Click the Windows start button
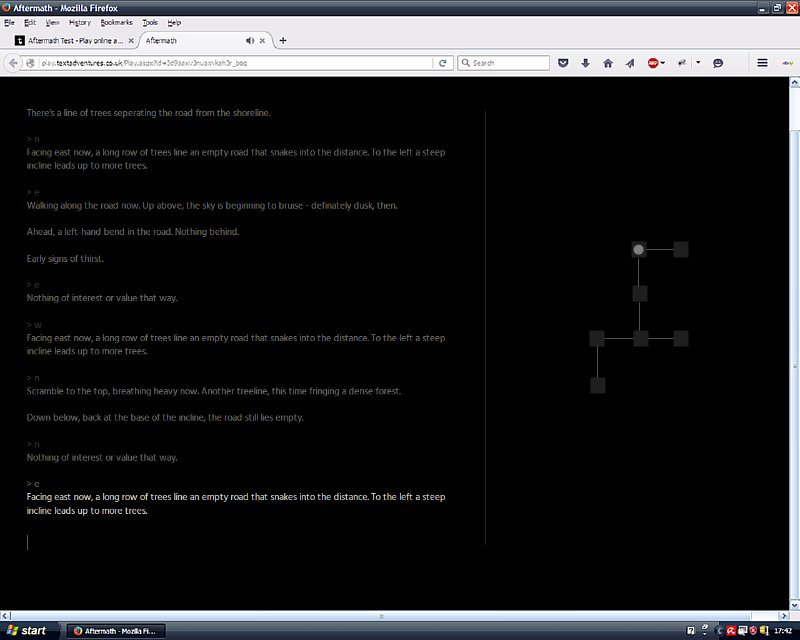The width and height of the screenshot is (800, 640). coord(26,631)
